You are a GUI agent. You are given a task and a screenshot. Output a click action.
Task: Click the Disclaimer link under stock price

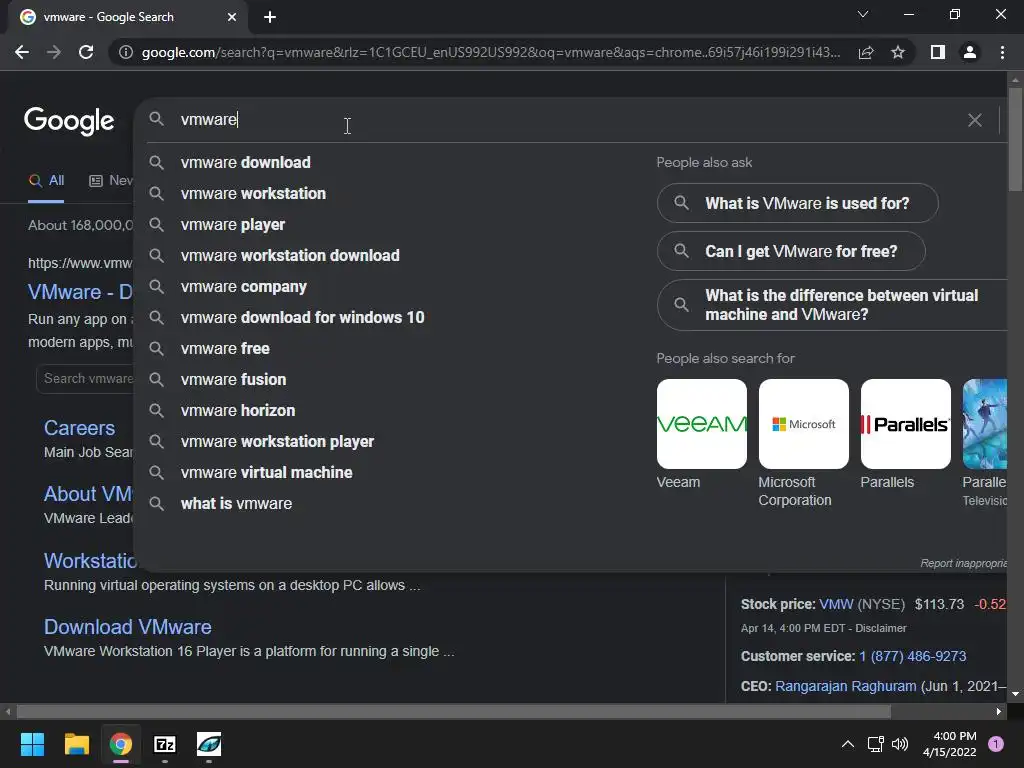[881, 628]
